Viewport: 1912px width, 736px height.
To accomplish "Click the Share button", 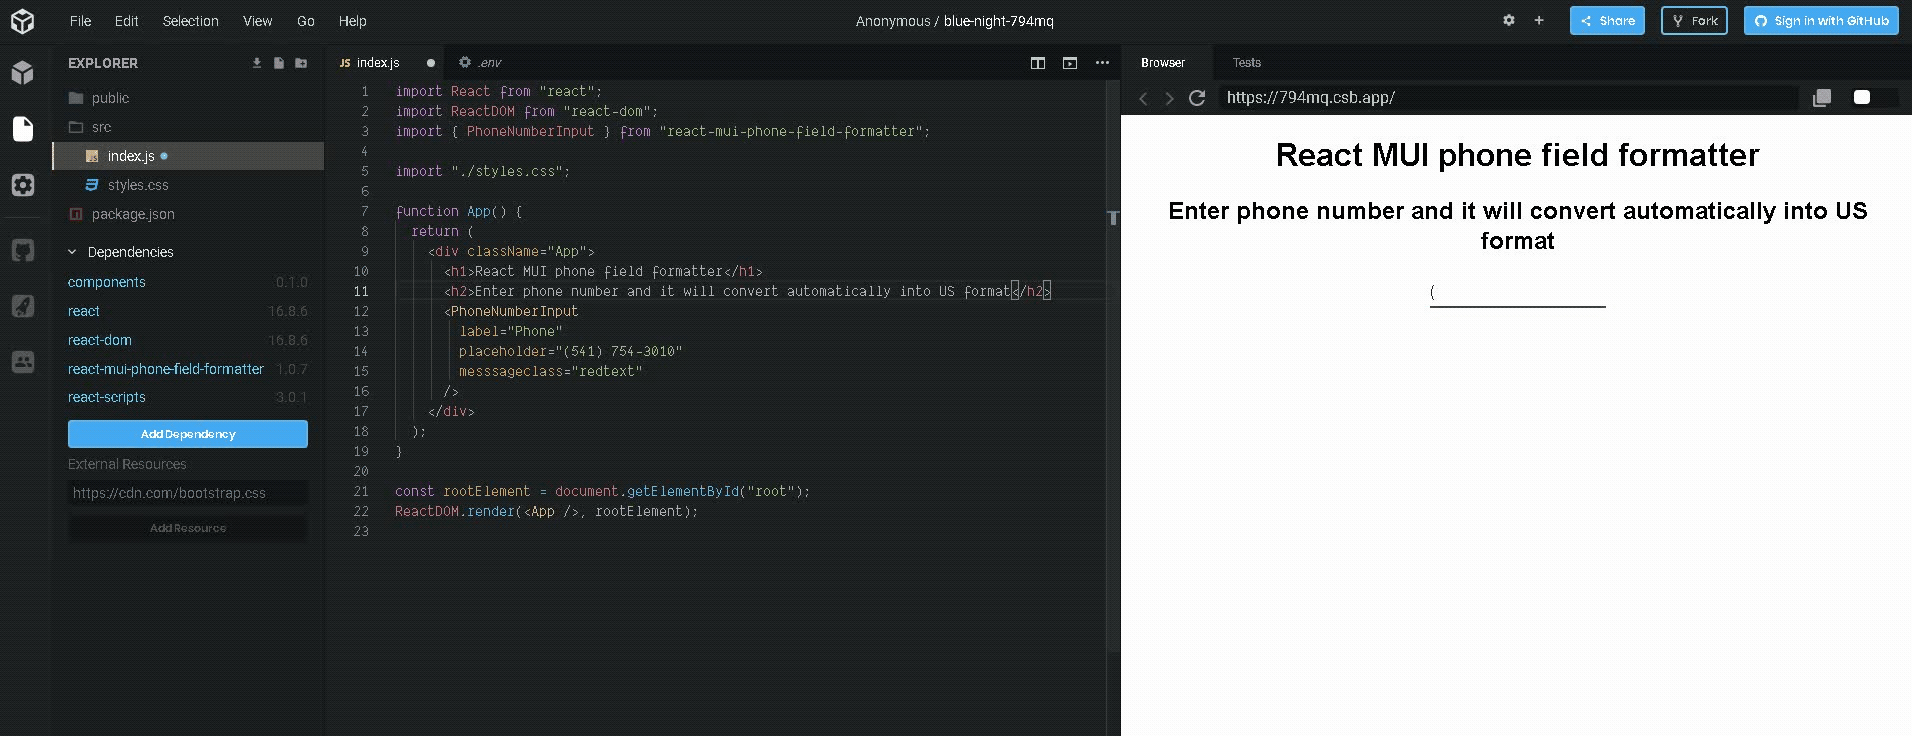I will (1607, 21).
